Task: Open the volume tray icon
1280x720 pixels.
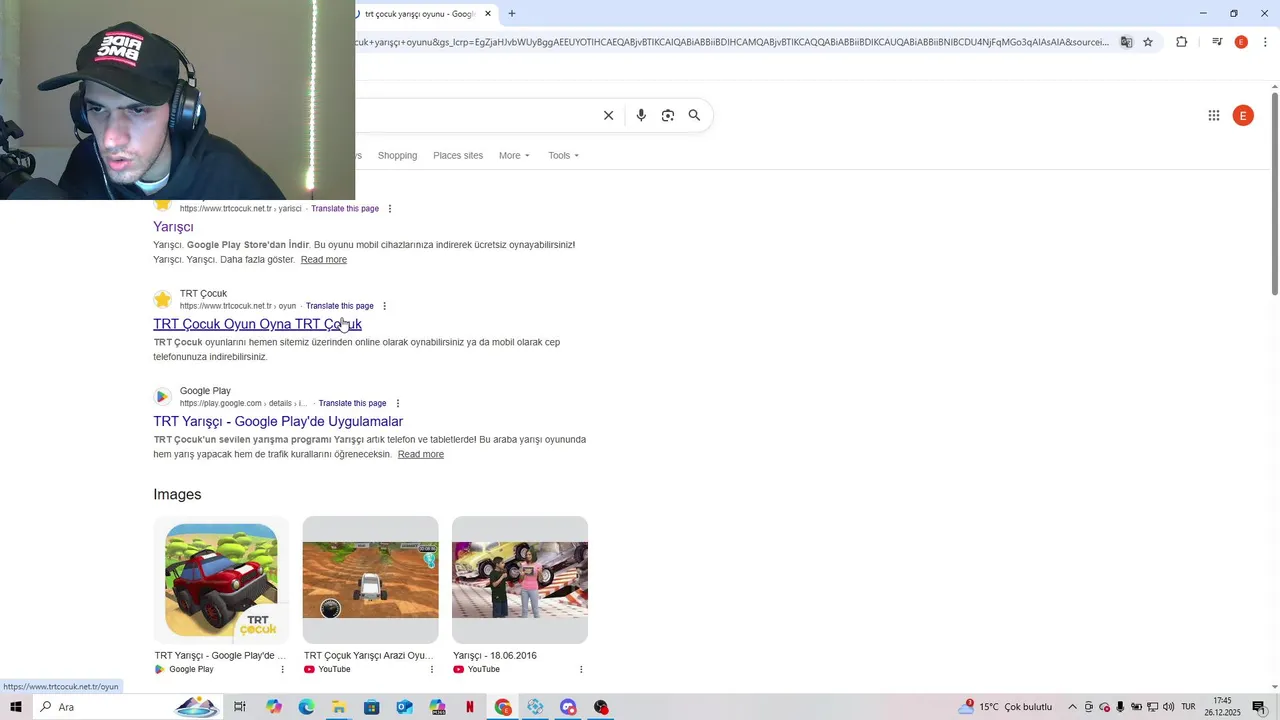Action: pos(1168,707)
